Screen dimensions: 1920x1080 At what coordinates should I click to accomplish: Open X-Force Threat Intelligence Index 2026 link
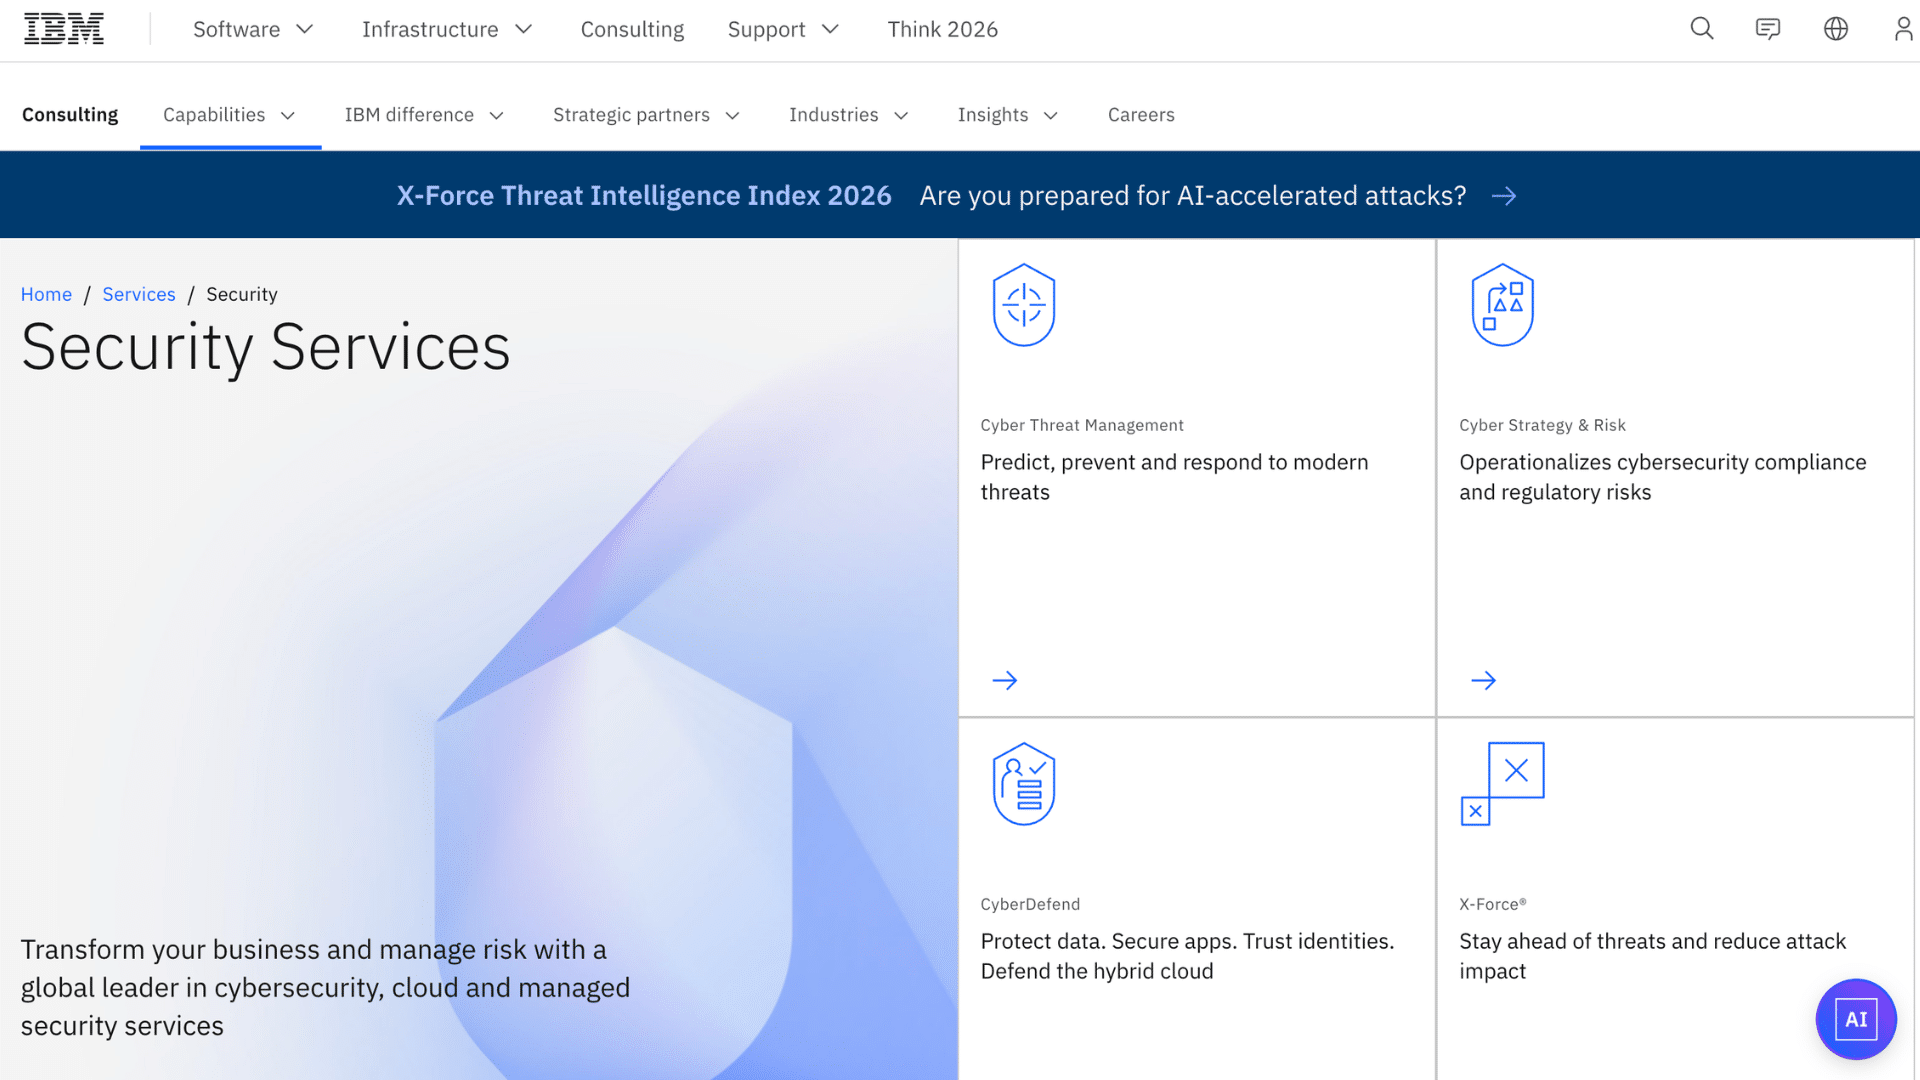tap(644, 196)
